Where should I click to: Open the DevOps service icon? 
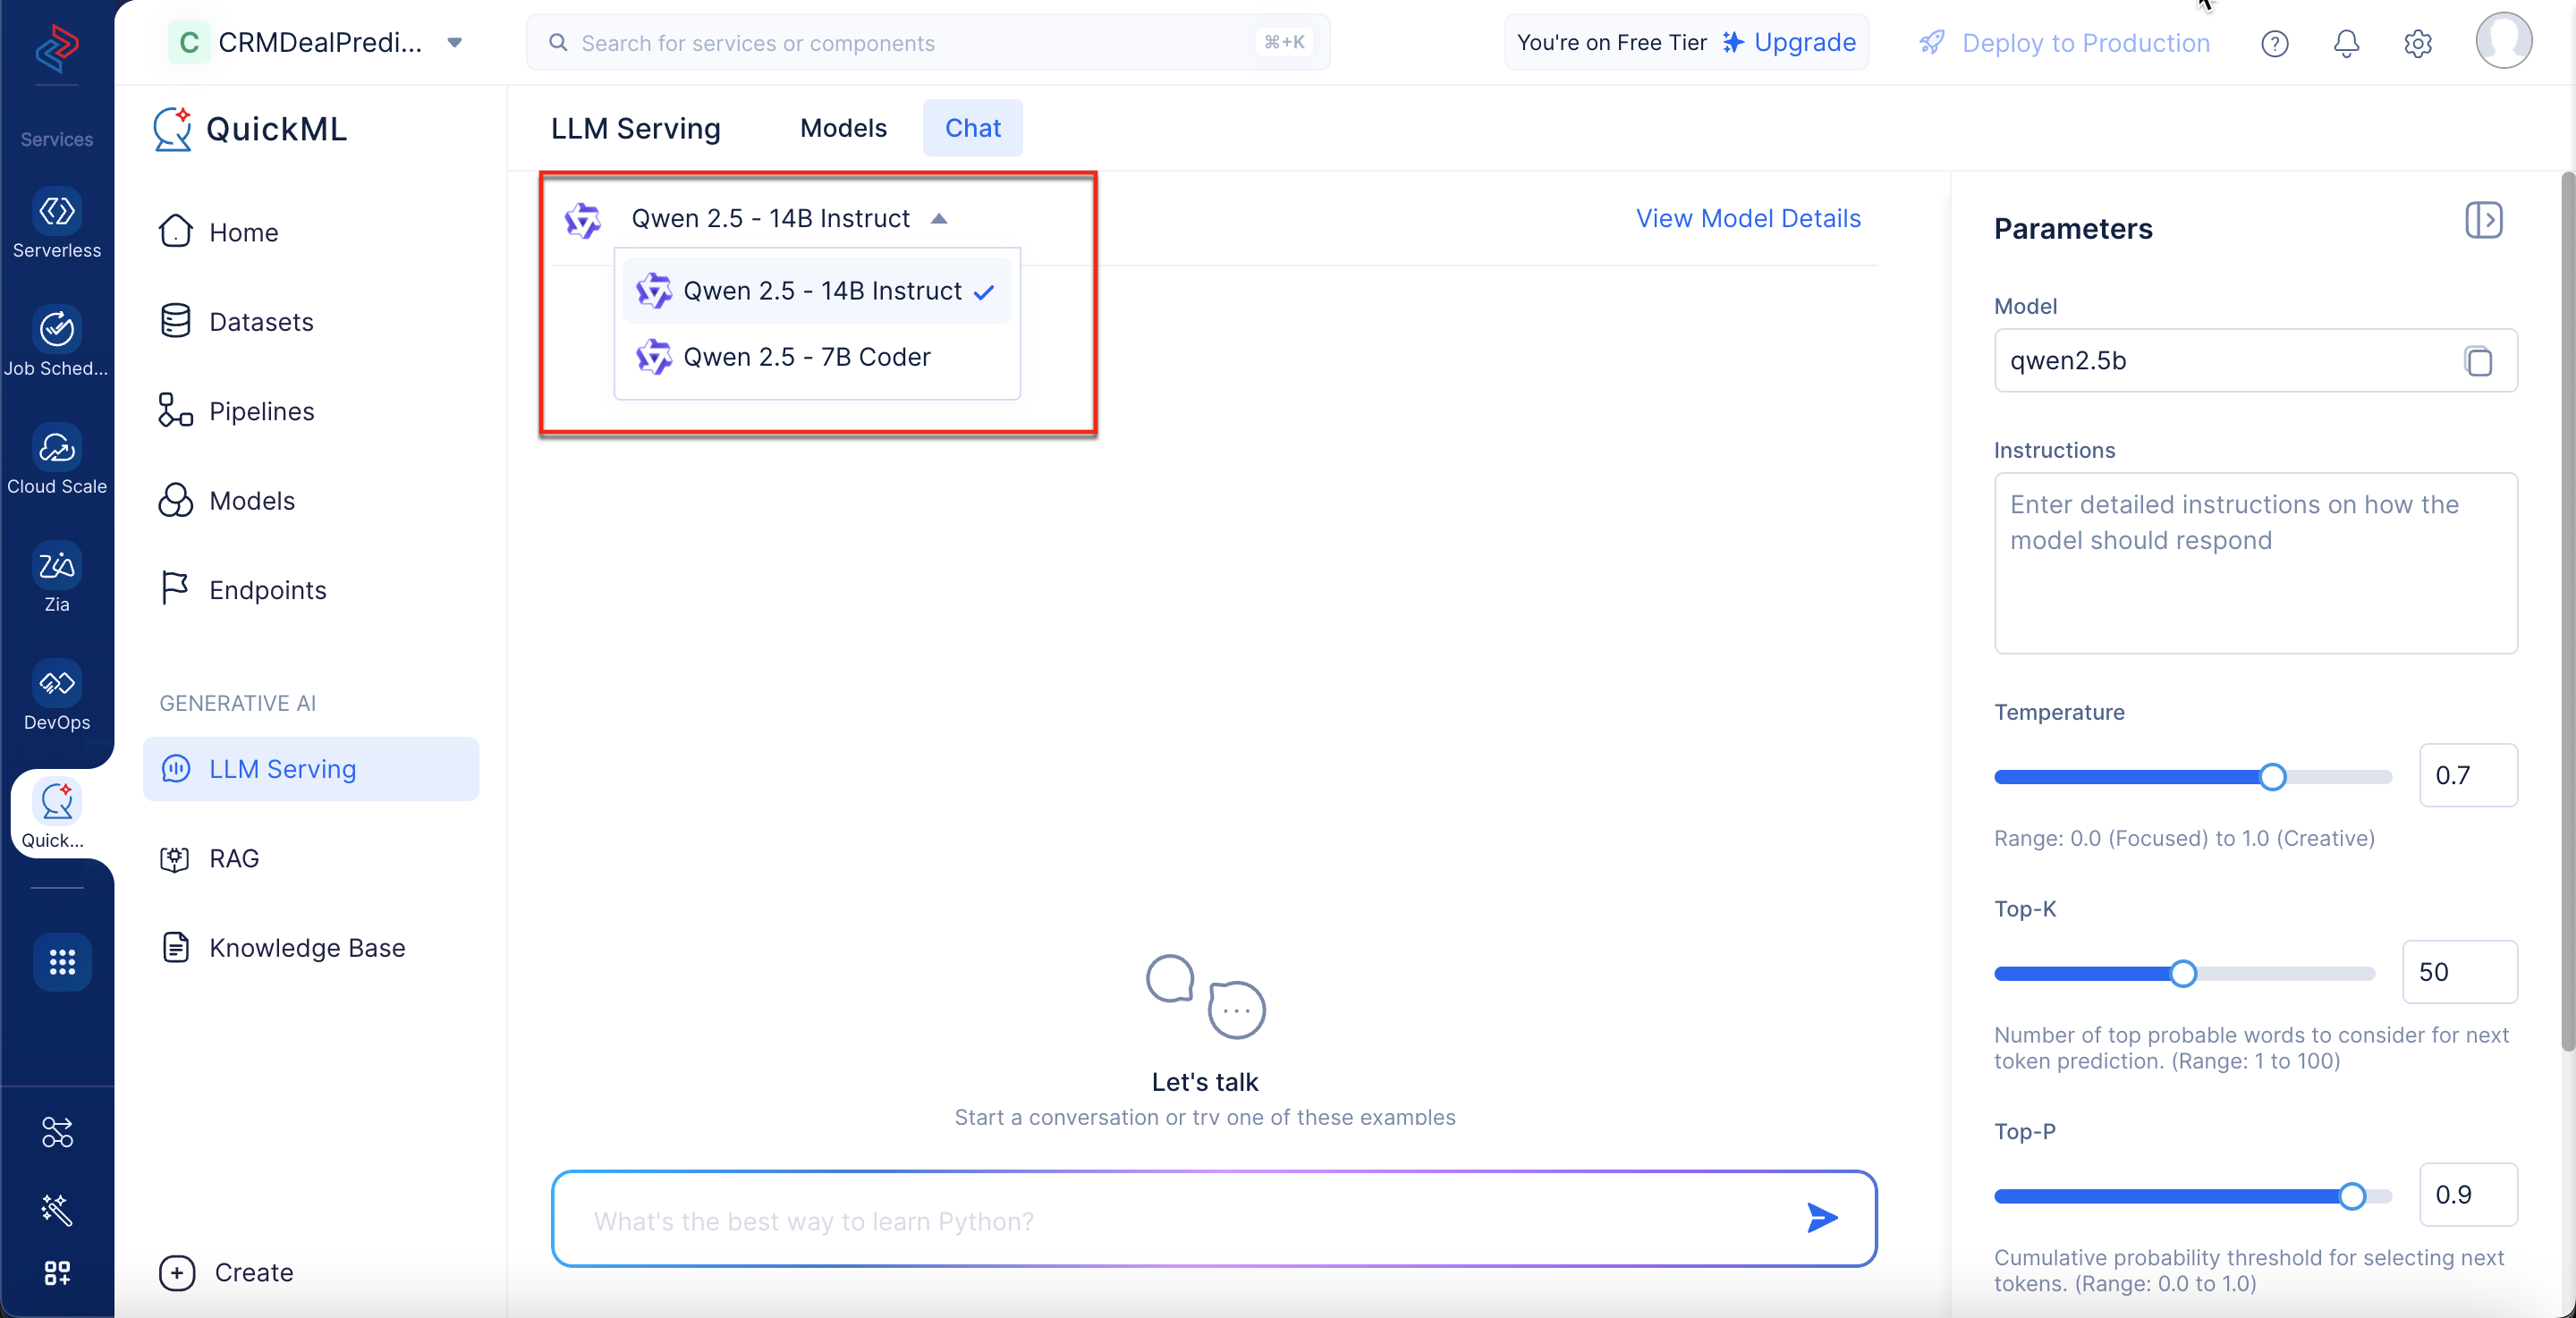coord(57,683)
